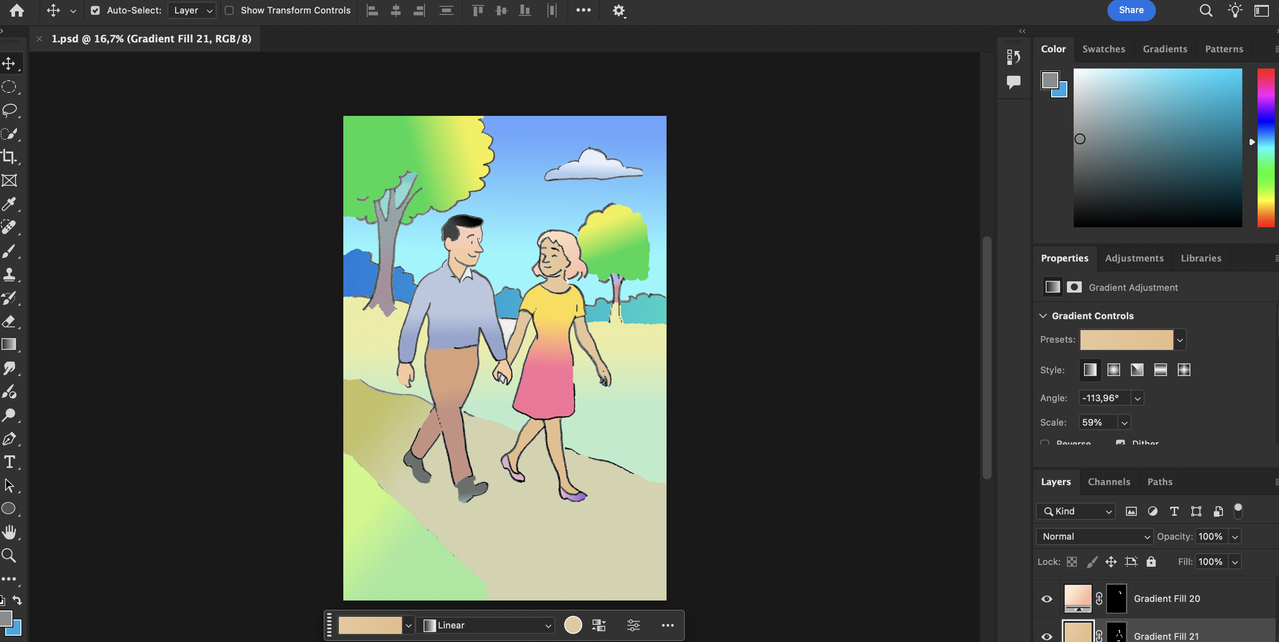Select the Lasso tool
Viewport: 1279px width, 642px height.
[9, 110]
